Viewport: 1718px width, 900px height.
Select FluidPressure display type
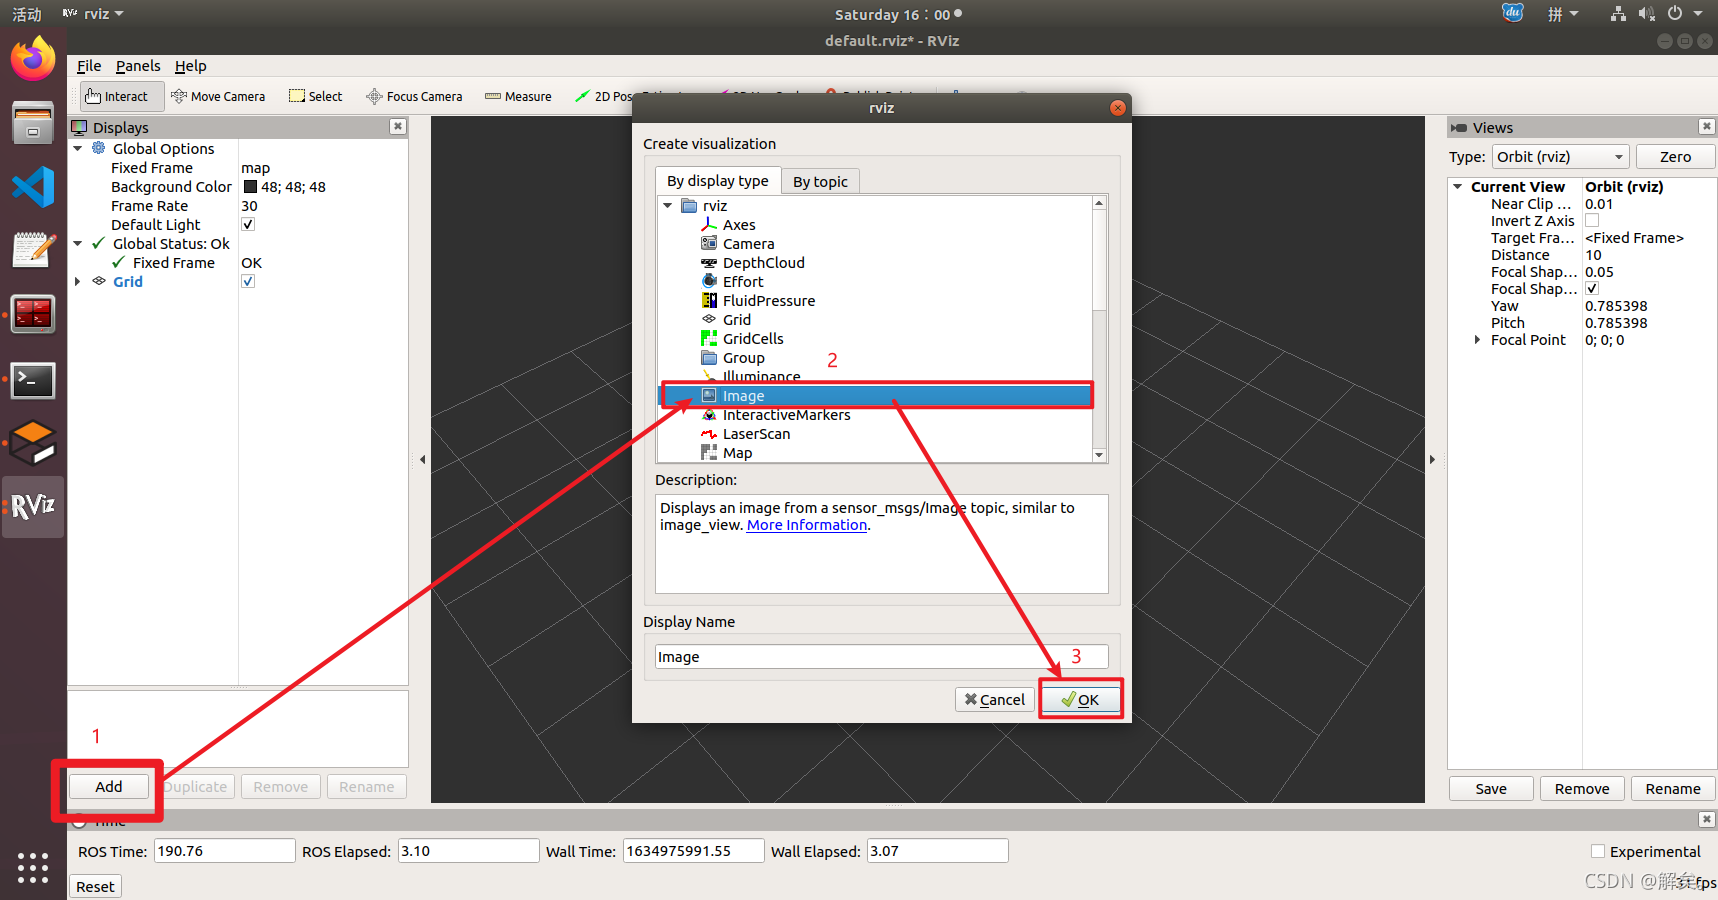(768, 301)
